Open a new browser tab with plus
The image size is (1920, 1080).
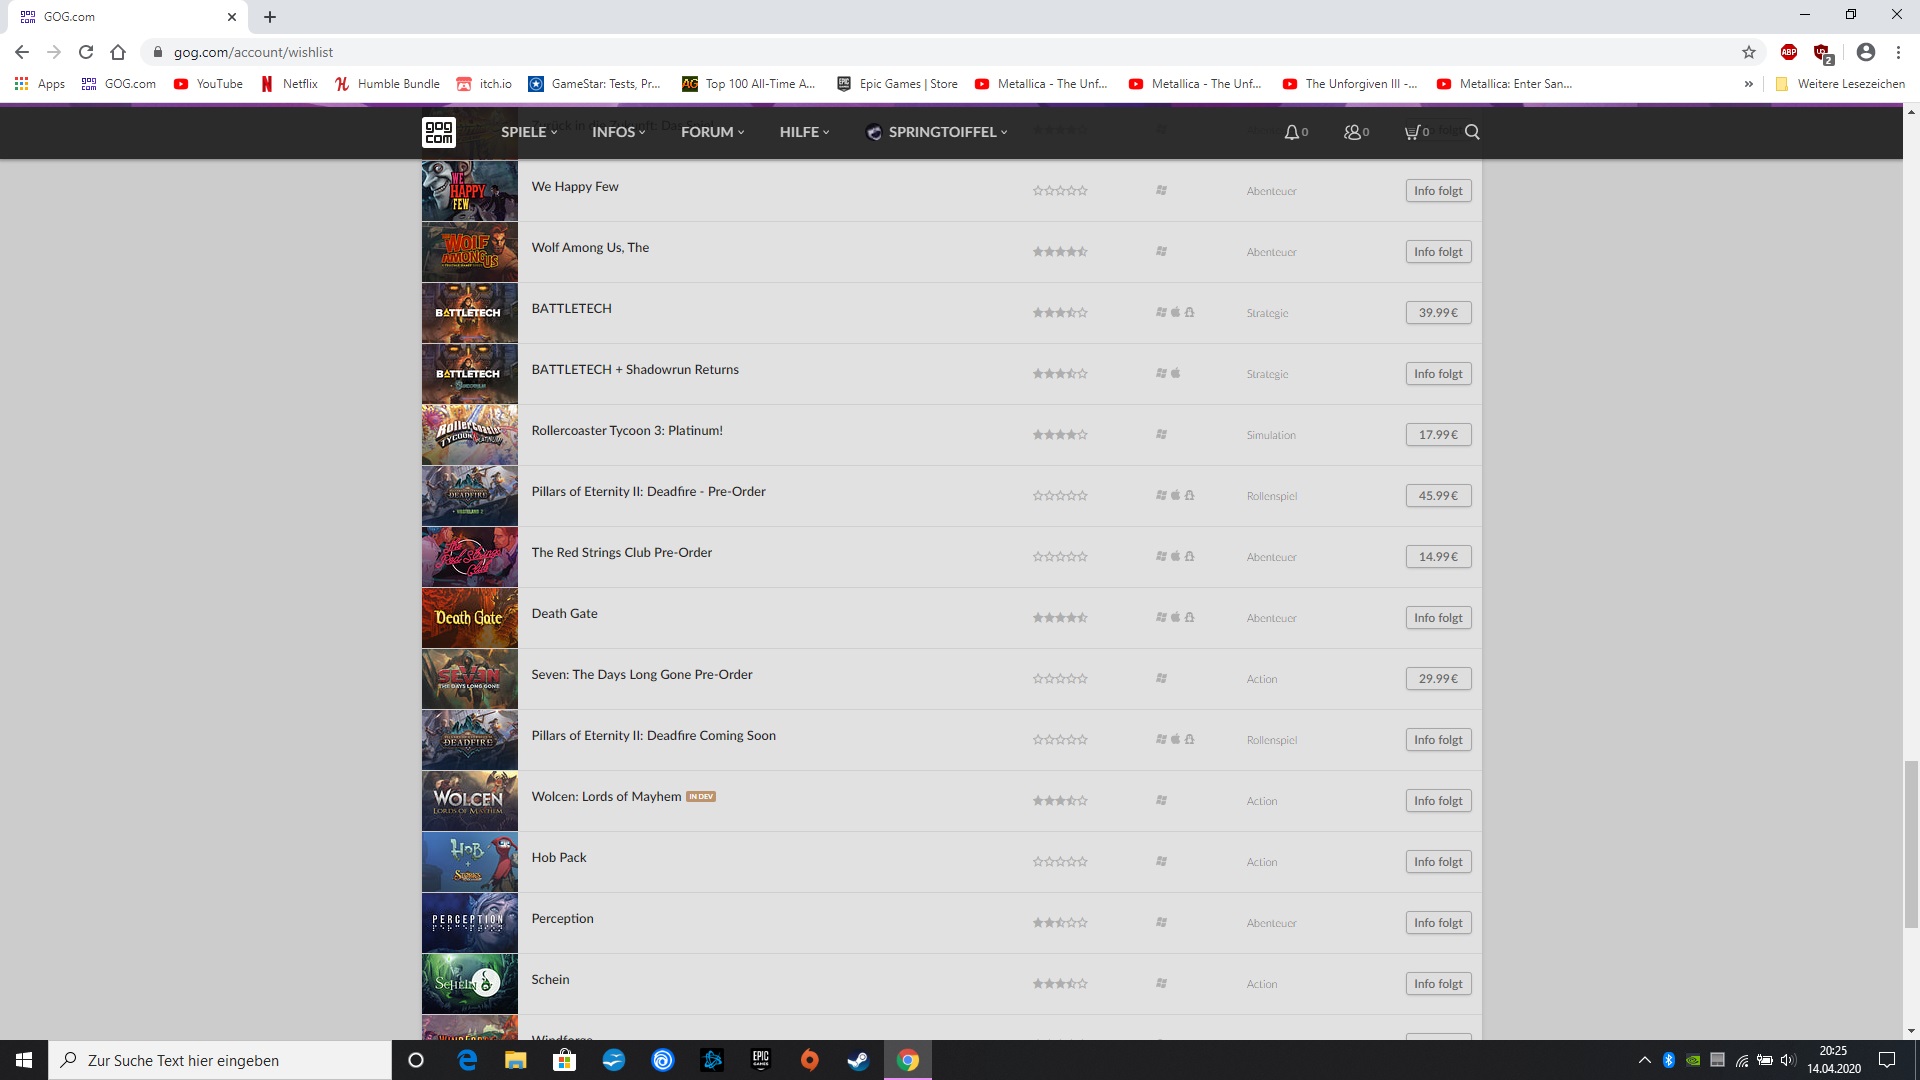pos(270,17)
